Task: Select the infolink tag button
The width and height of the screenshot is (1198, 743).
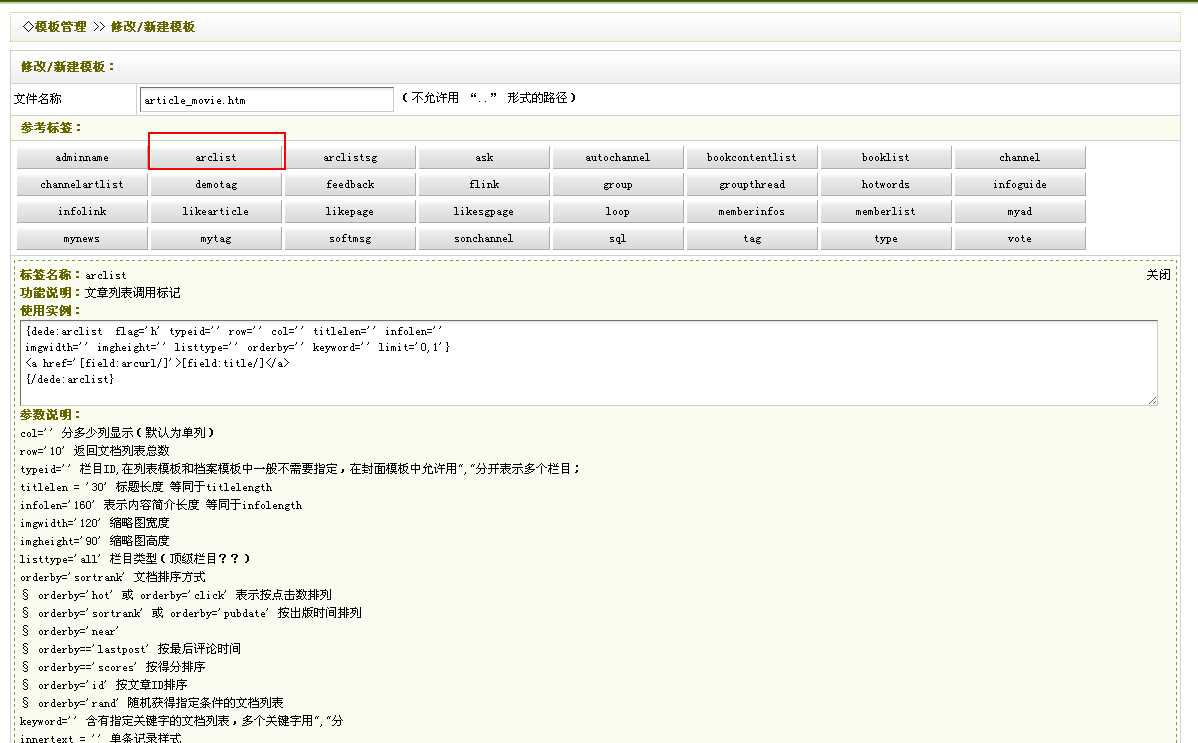Action: [x=82, y=212]
